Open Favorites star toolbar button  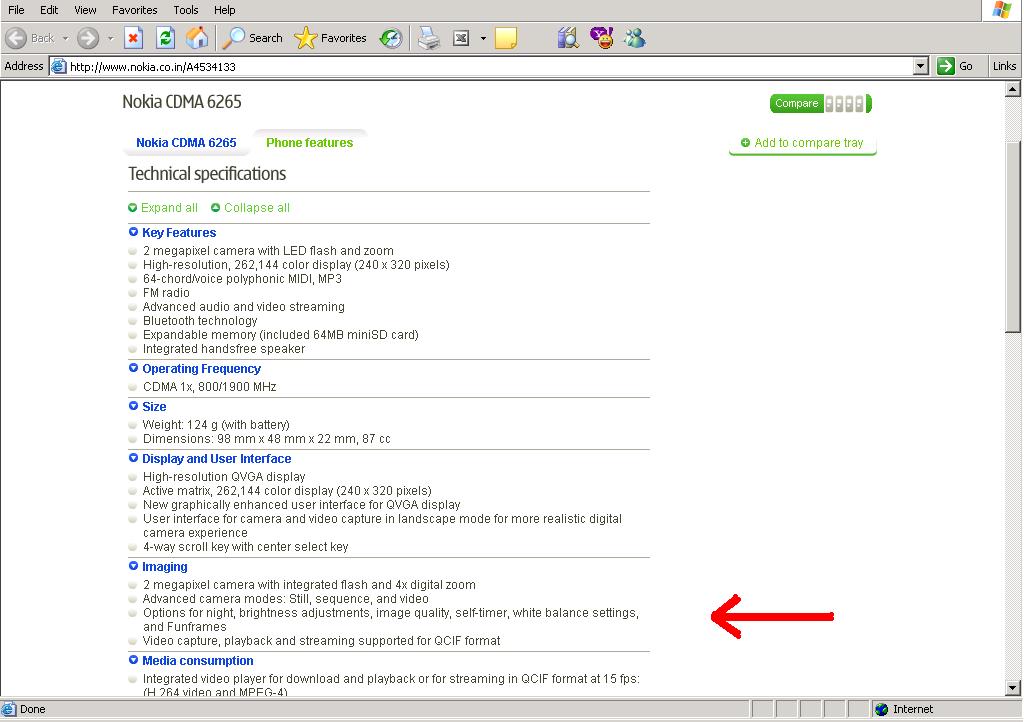[330, 38]
